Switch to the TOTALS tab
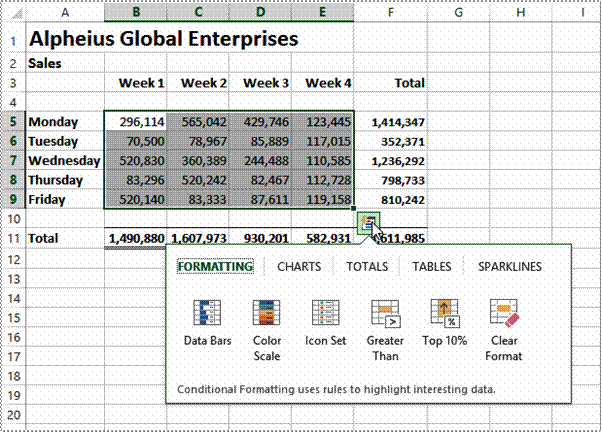The width and height of the screenshot is (602, 432). 367,266
